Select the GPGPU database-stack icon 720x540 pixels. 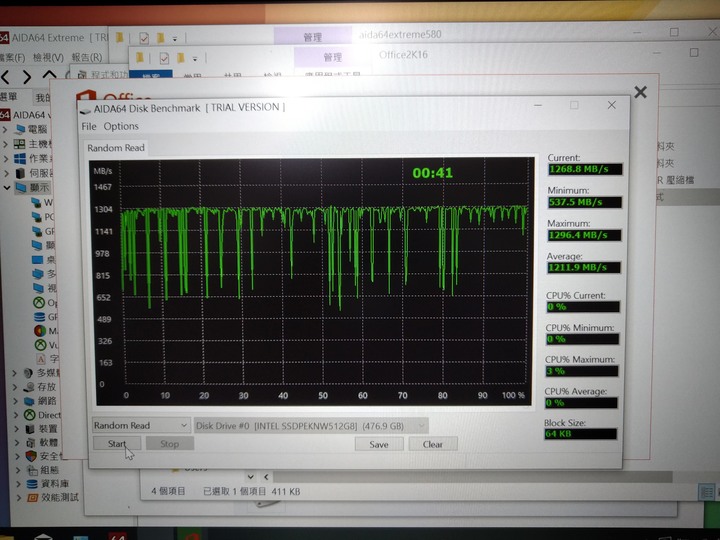(39, 317)
